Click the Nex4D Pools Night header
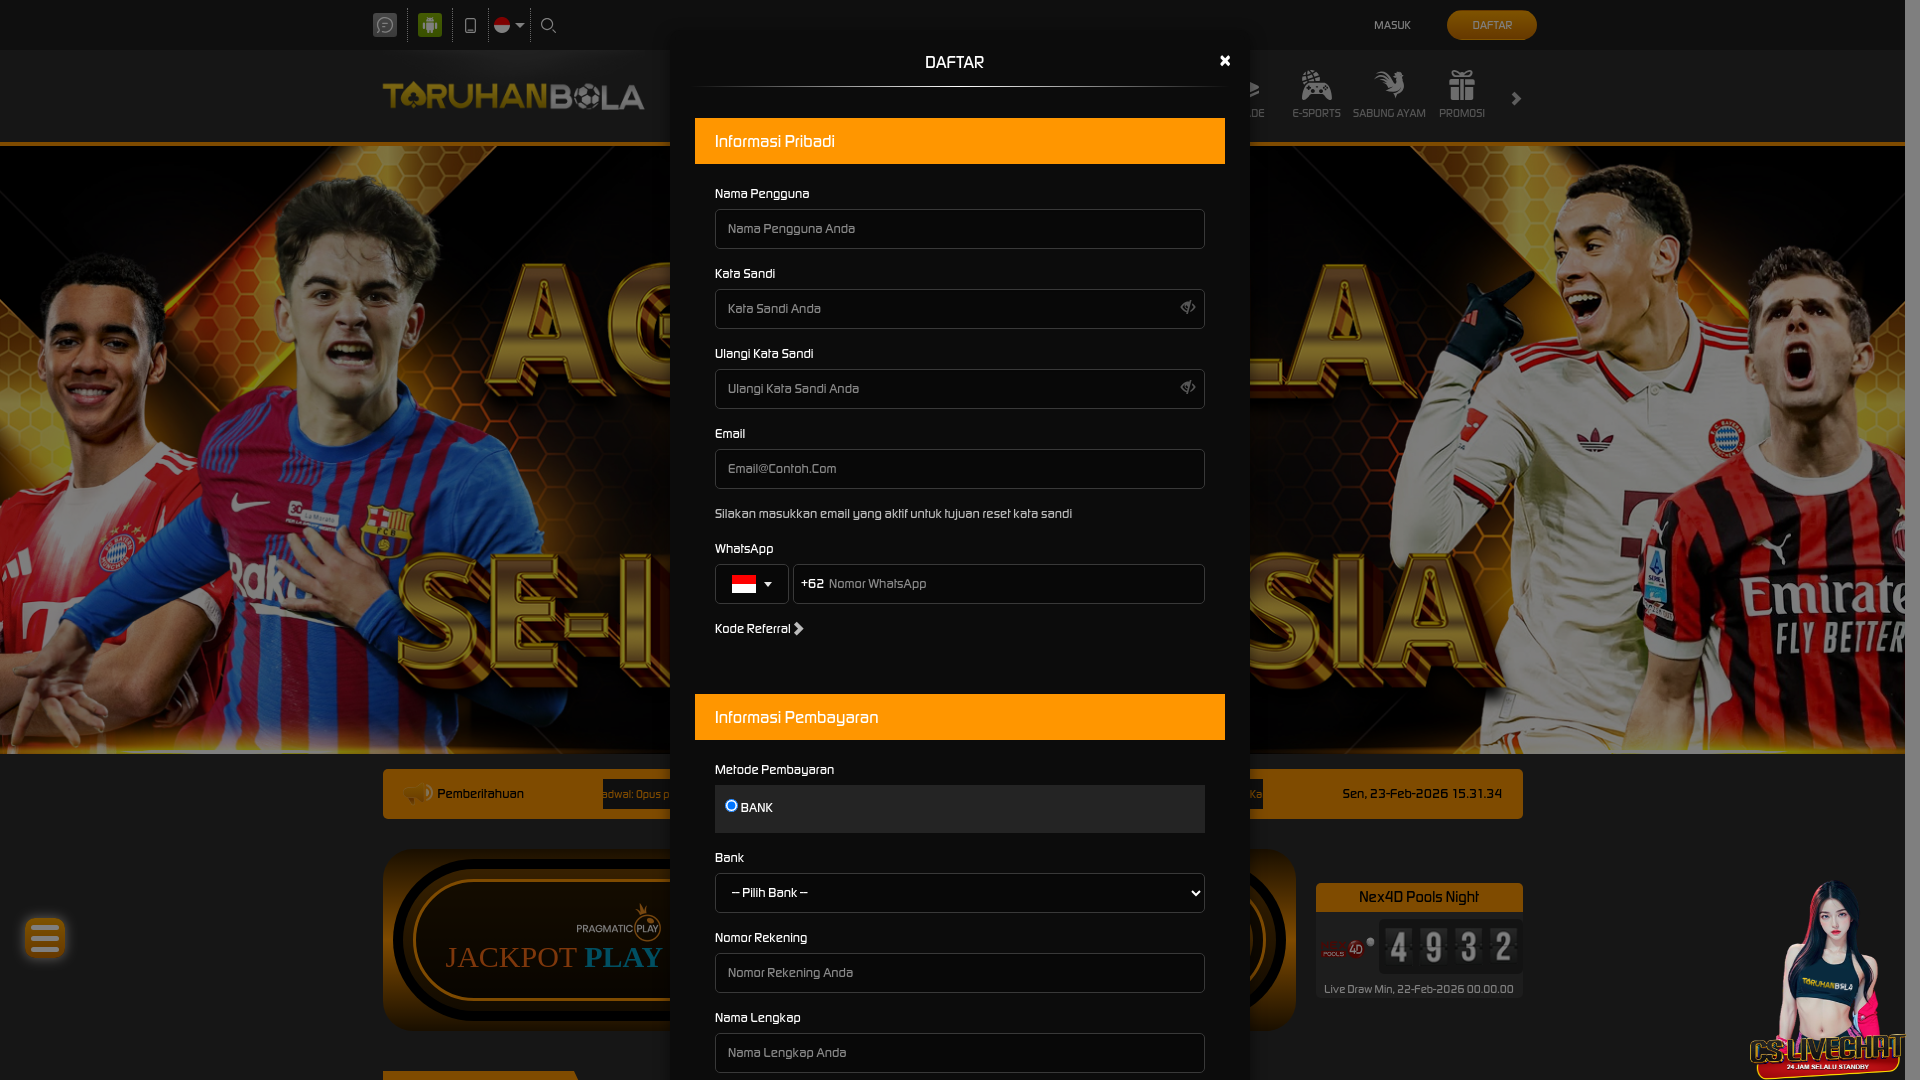The width and height of the screenshot is (1920, 1080). (x=1419, y=897)
